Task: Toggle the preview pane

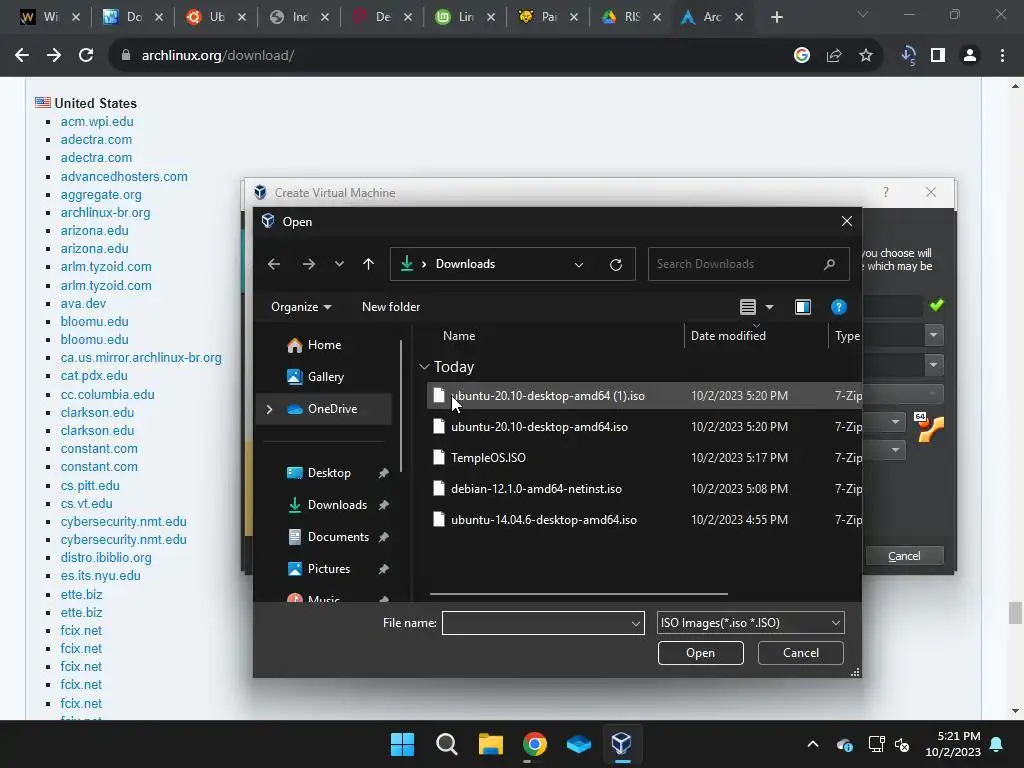Action: pyautogui.click(x=803, y=307)
